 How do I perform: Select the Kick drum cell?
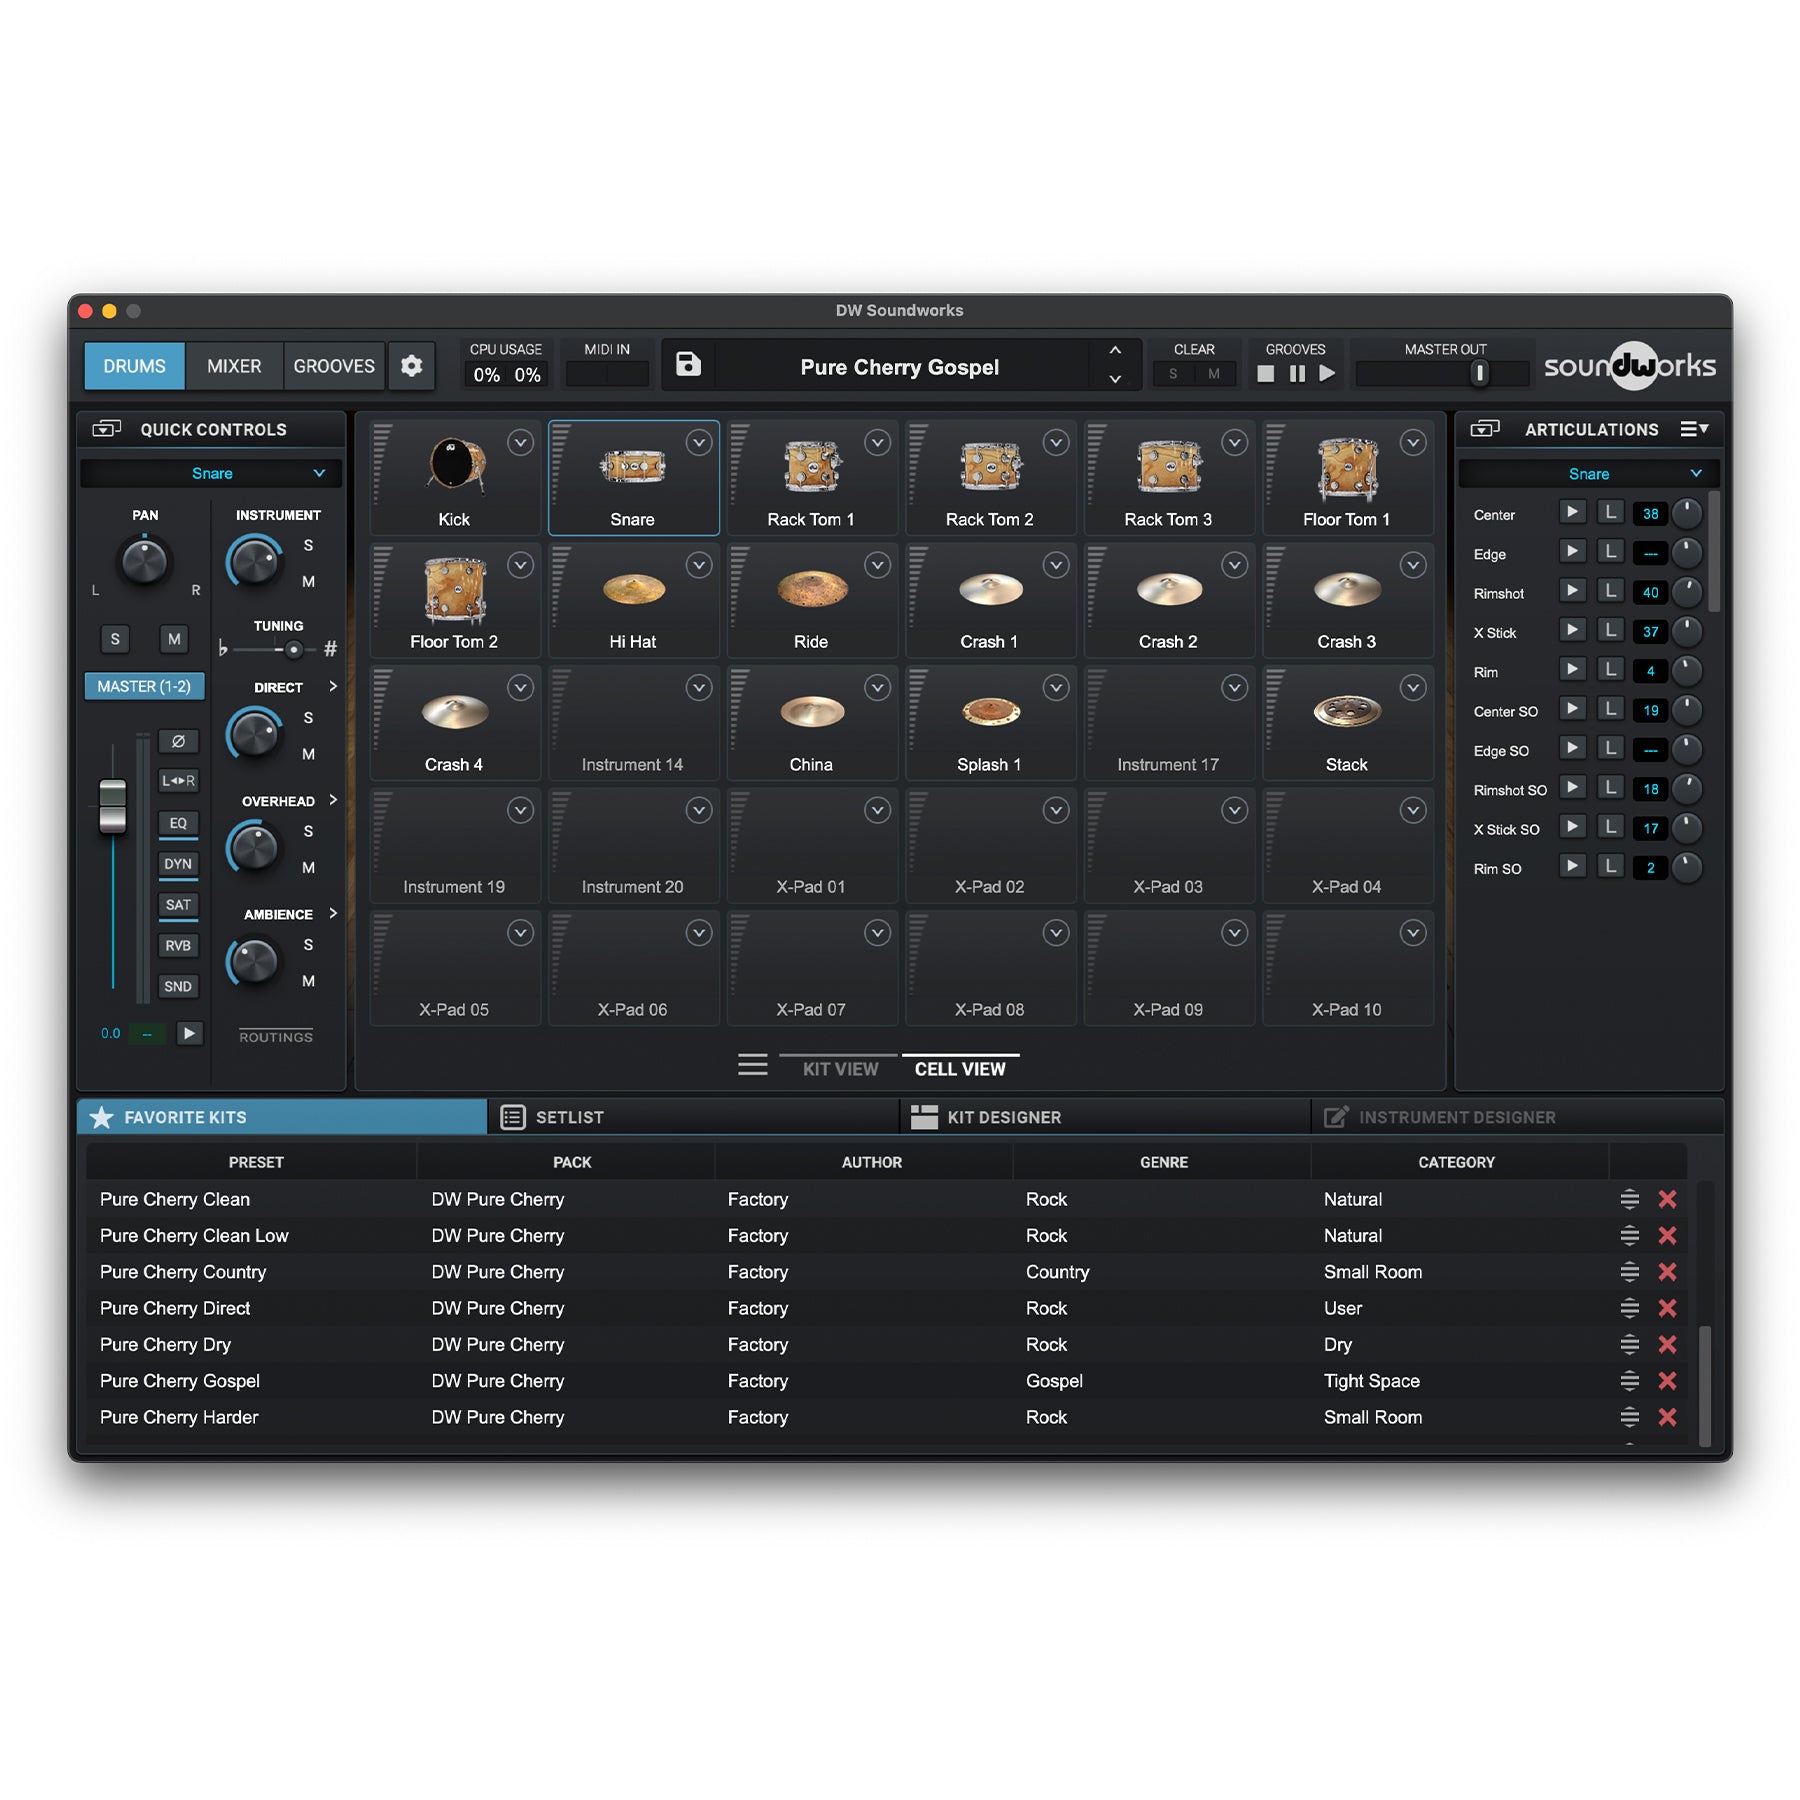pyautogui.click(x=455, y=478)
